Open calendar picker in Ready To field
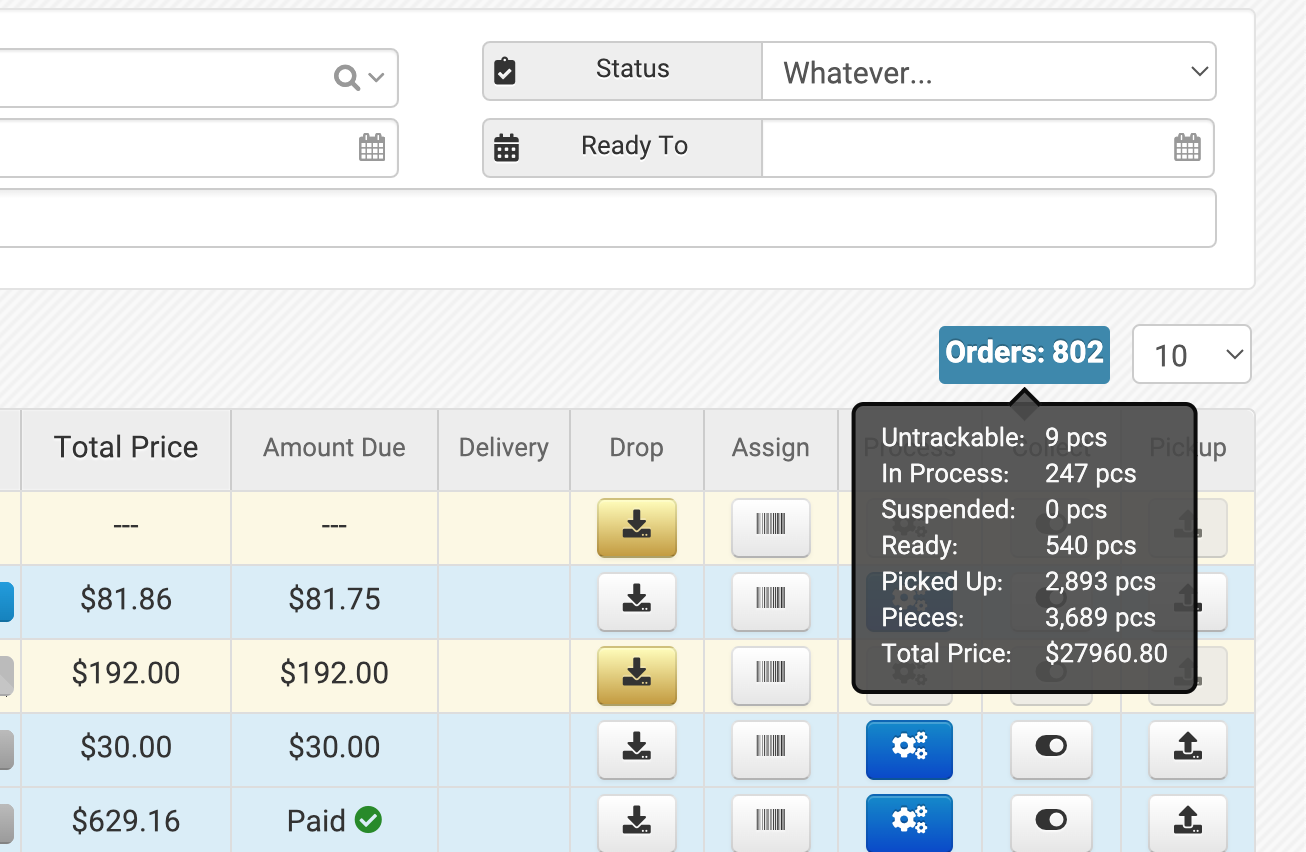Viewport: 1306px width, 852px height. pos(1187,148)
